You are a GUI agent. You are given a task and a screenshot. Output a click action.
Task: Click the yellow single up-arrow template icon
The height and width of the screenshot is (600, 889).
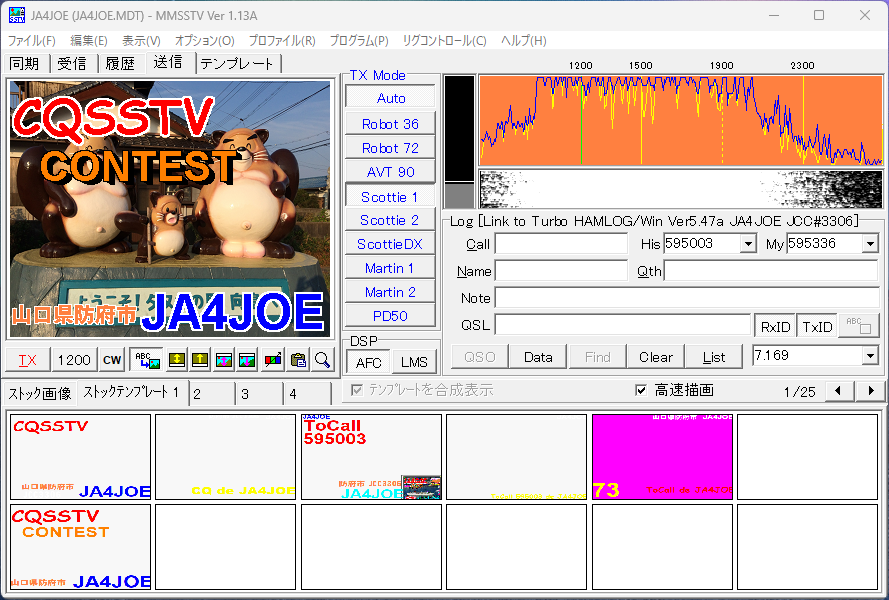[200, 360]
